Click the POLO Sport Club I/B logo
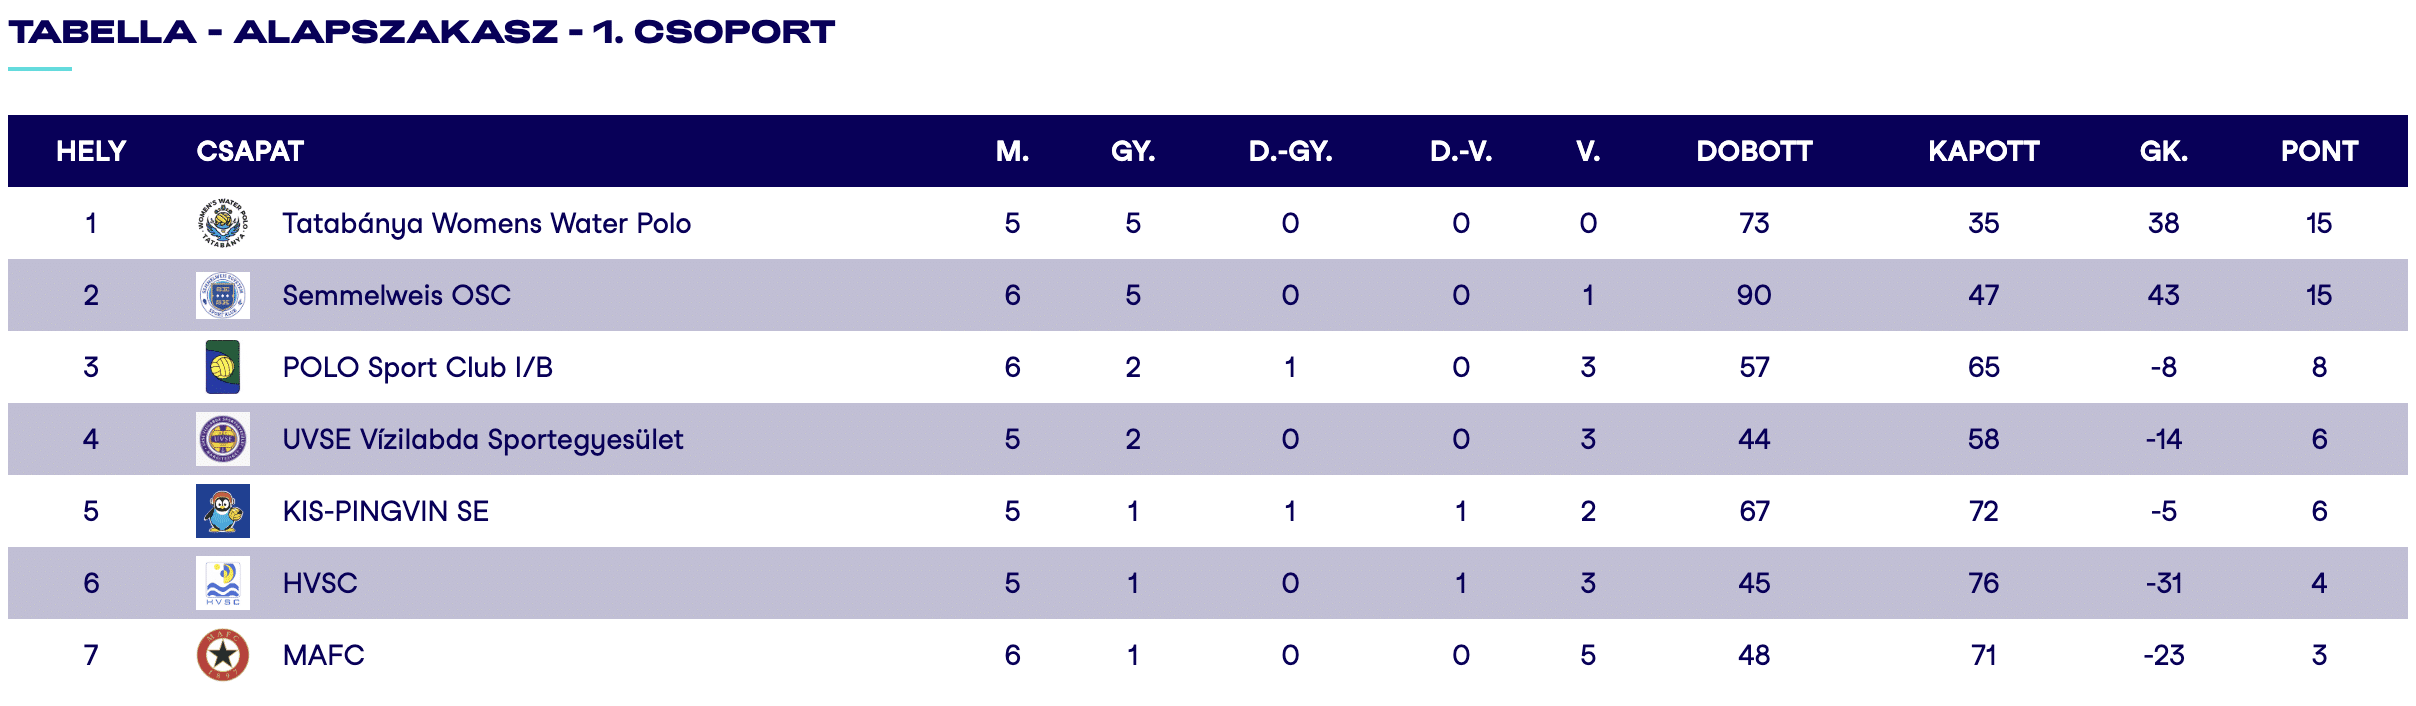2416x706 pixels. [x=222, y=367]
